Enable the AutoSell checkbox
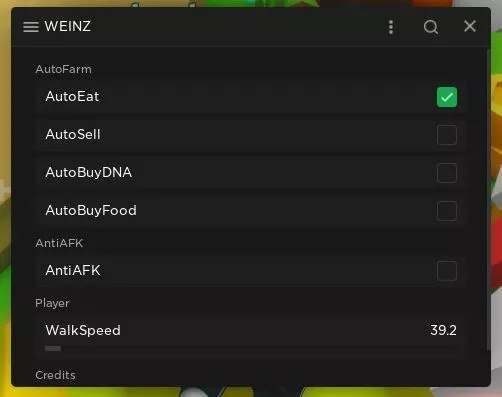The image size is (502, 397). click(447, 135)
